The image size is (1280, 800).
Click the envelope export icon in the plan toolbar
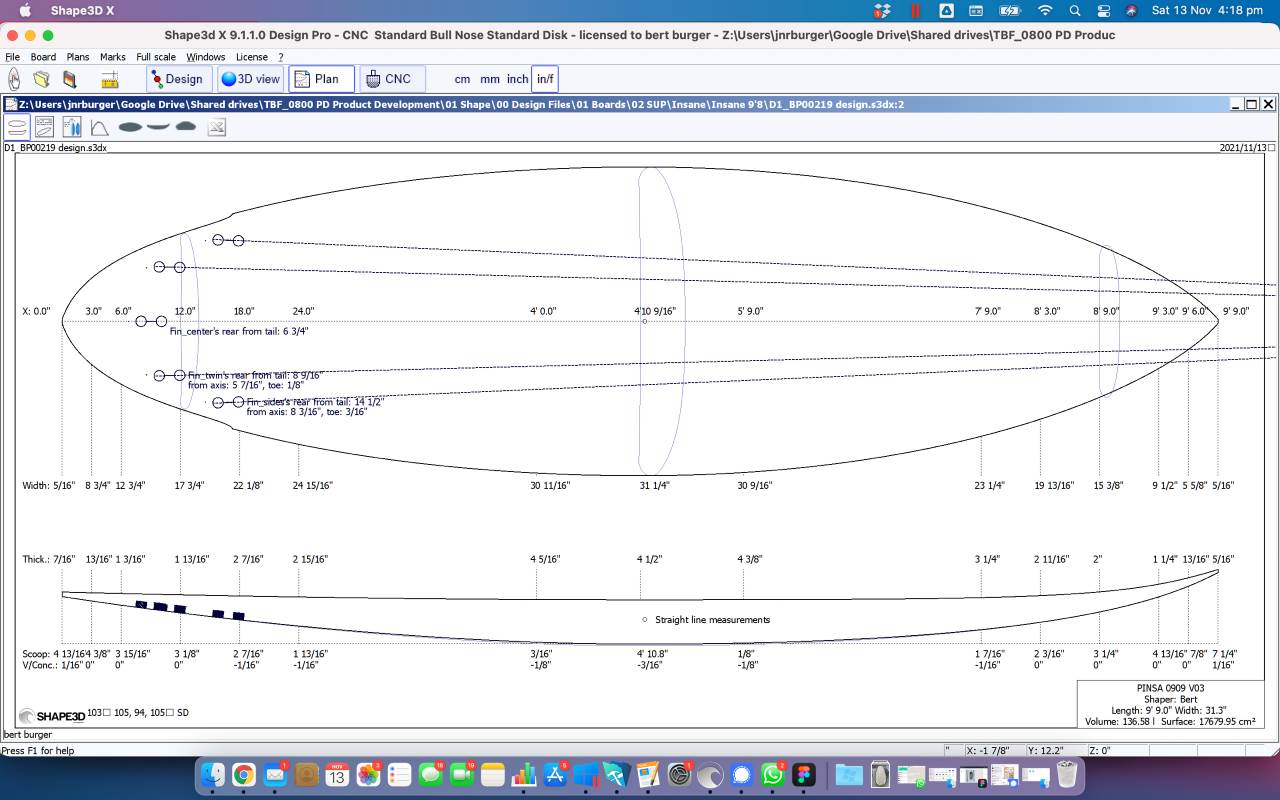(216, 127)
